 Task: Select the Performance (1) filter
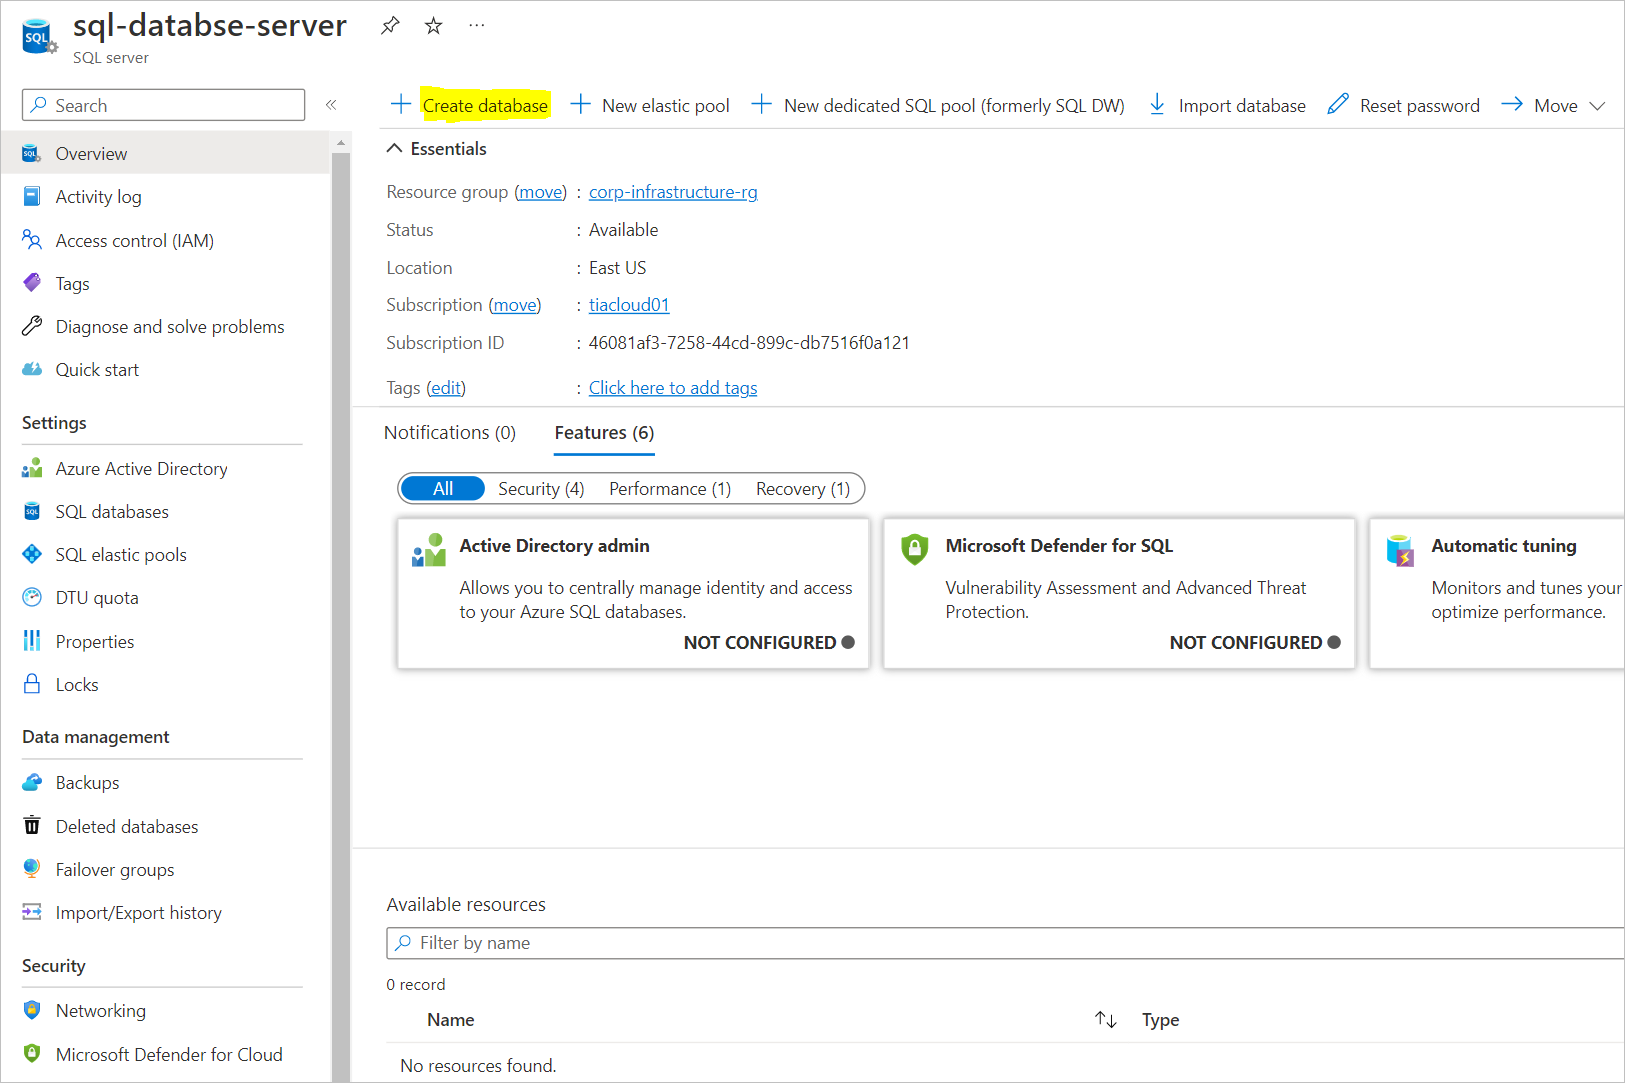(x=670, y=488)
